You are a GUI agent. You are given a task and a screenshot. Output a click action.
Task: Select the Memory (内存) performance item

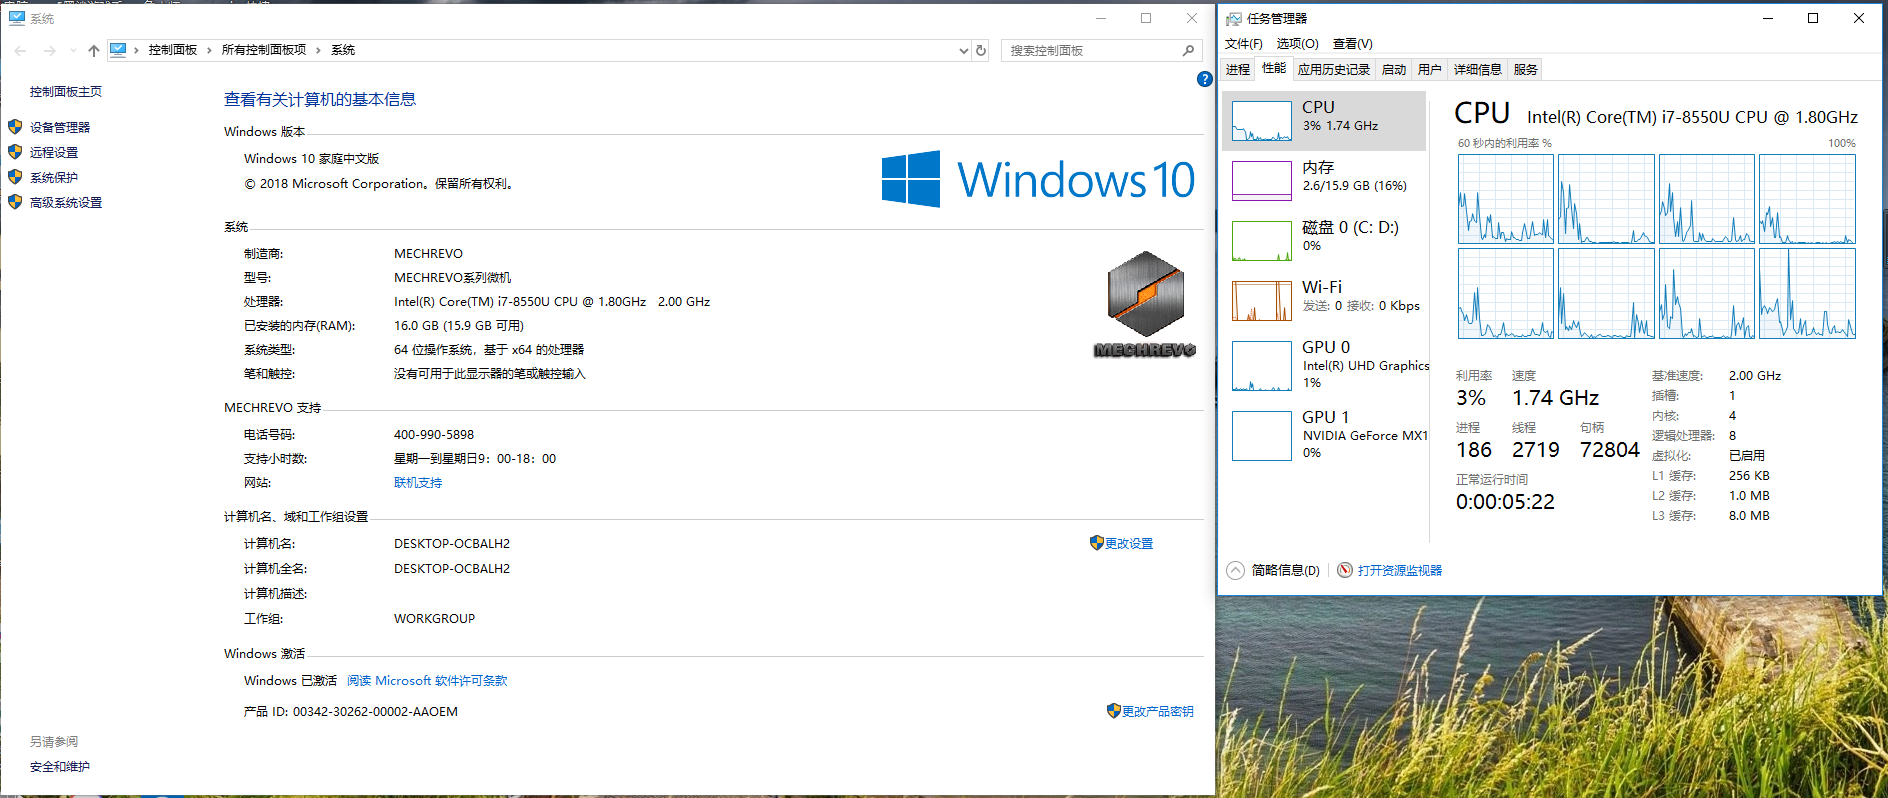(1324, 181)
